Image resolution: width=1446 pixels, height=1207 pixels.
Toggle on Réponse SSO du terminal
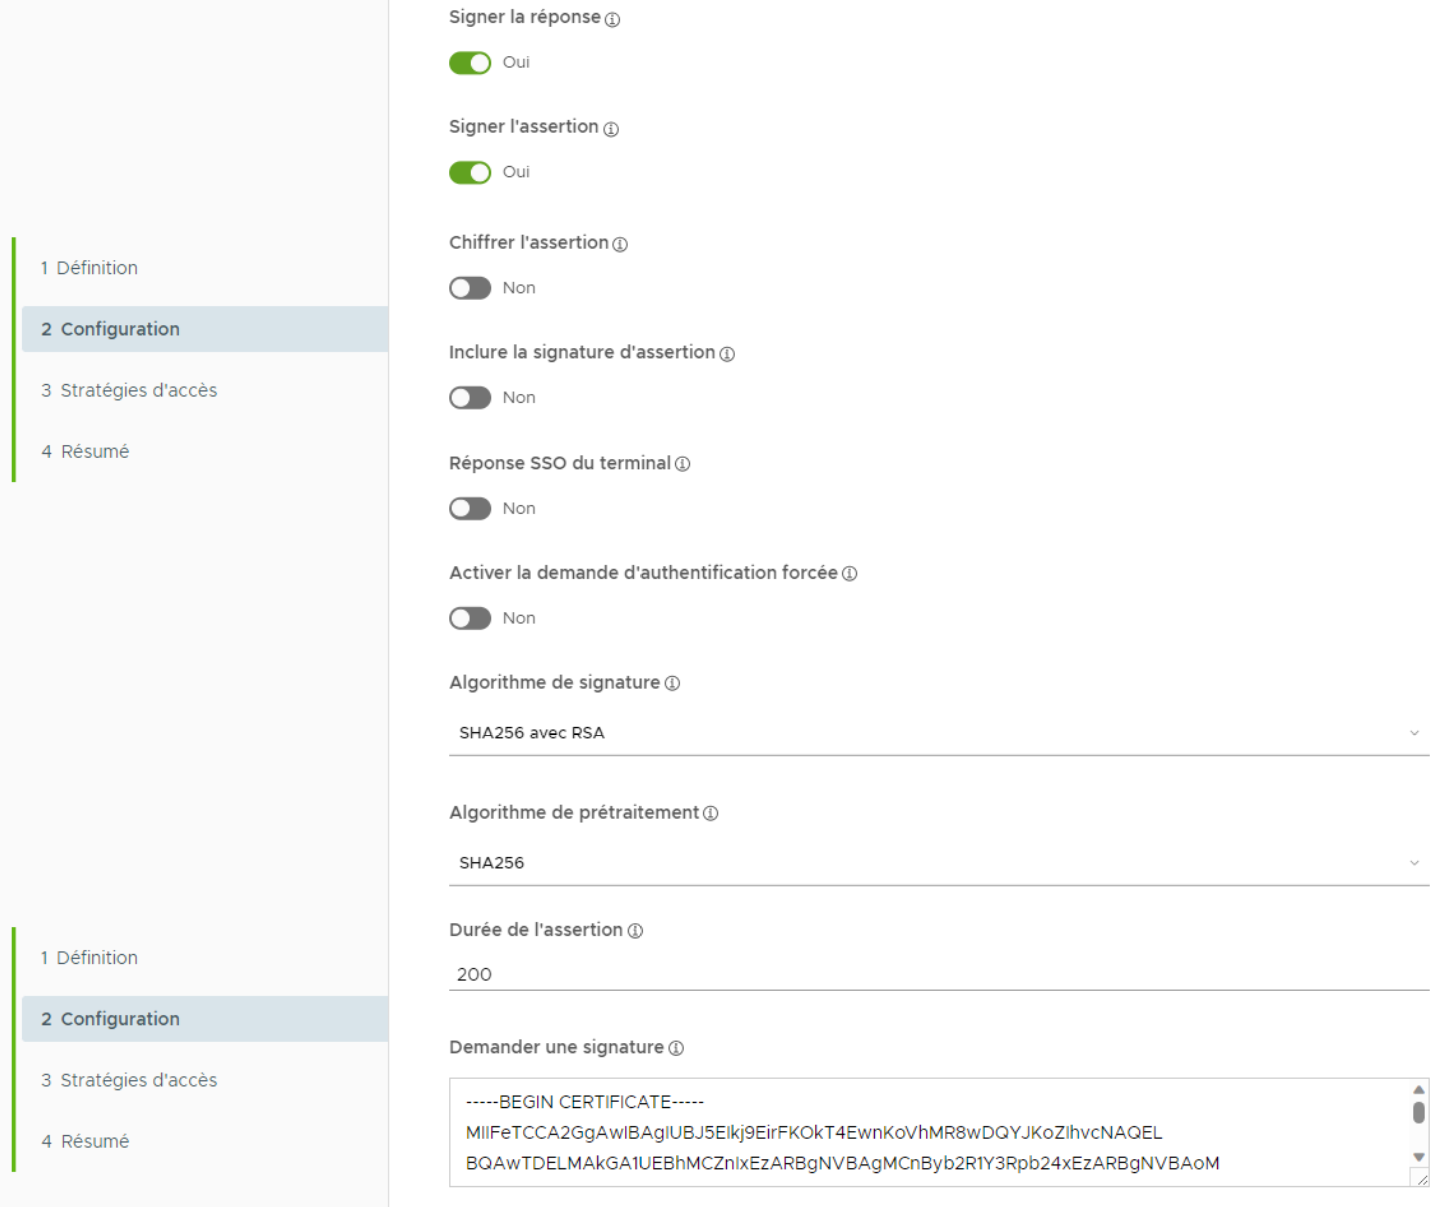(470, 508)
